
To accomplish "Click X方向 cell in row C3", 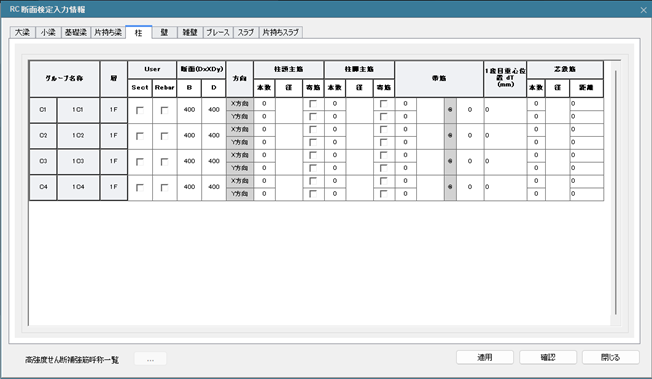I will pos(240,156).
